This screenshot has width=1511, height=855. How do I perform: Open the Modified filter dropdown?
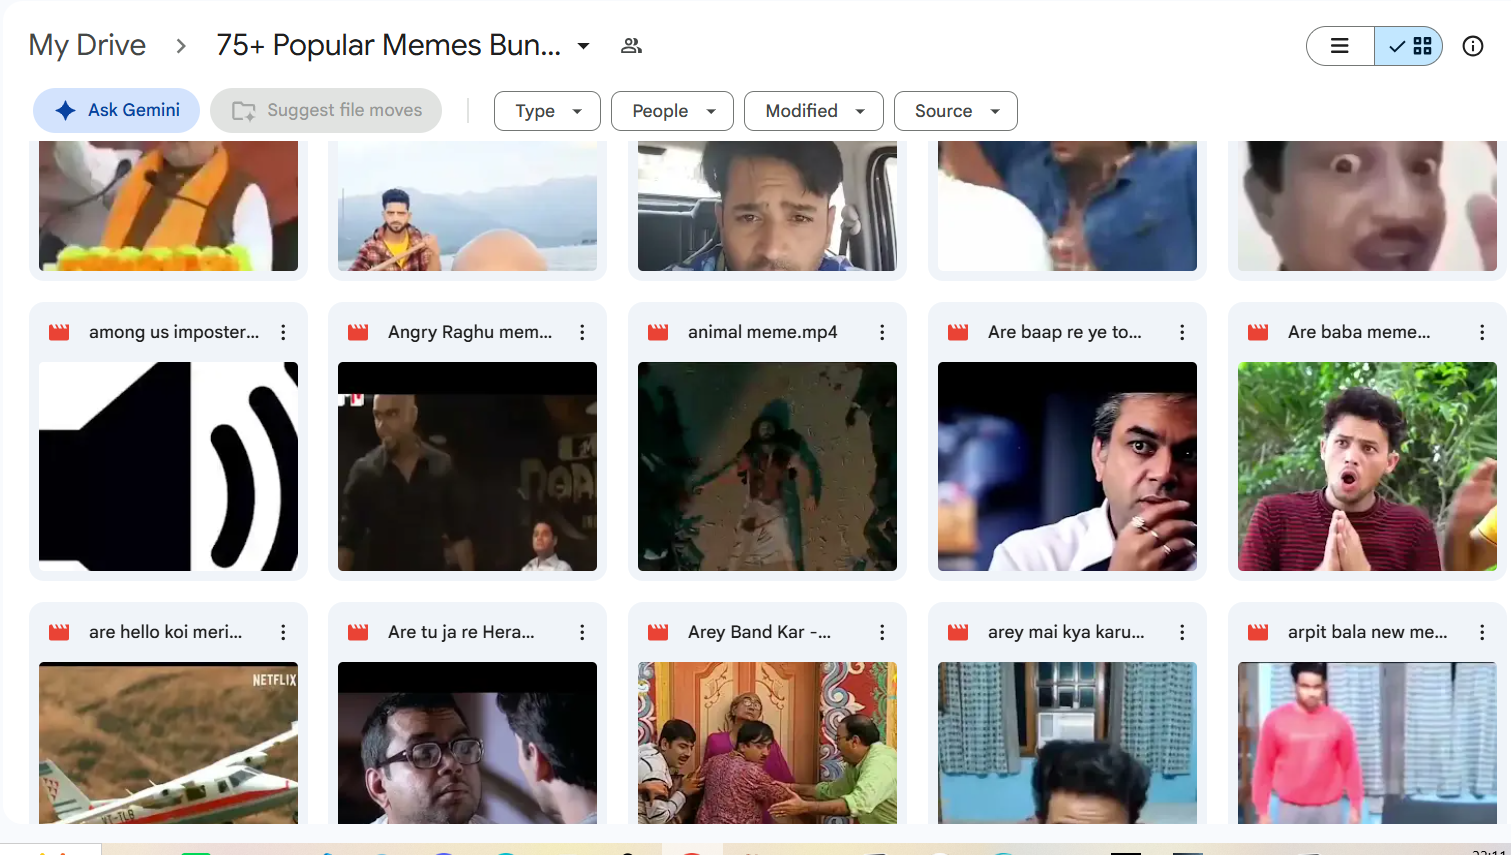(814, 111)
